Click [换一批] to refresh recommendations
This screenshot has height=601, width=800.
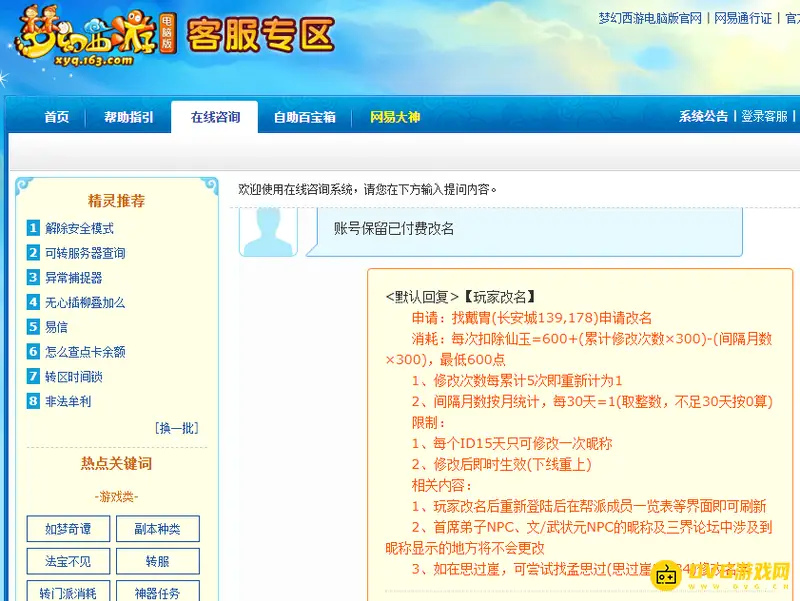click(x=177, y=428)
